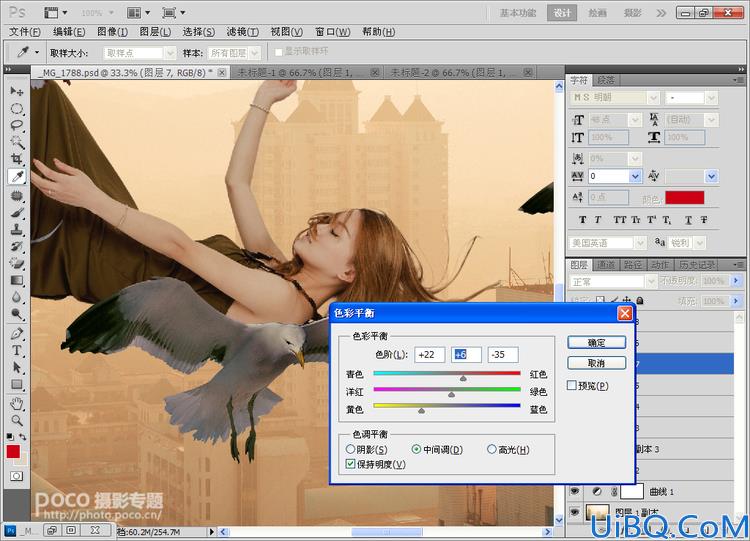Select the Move tool
Screen dimensions: 750x541
coord(17,91)
